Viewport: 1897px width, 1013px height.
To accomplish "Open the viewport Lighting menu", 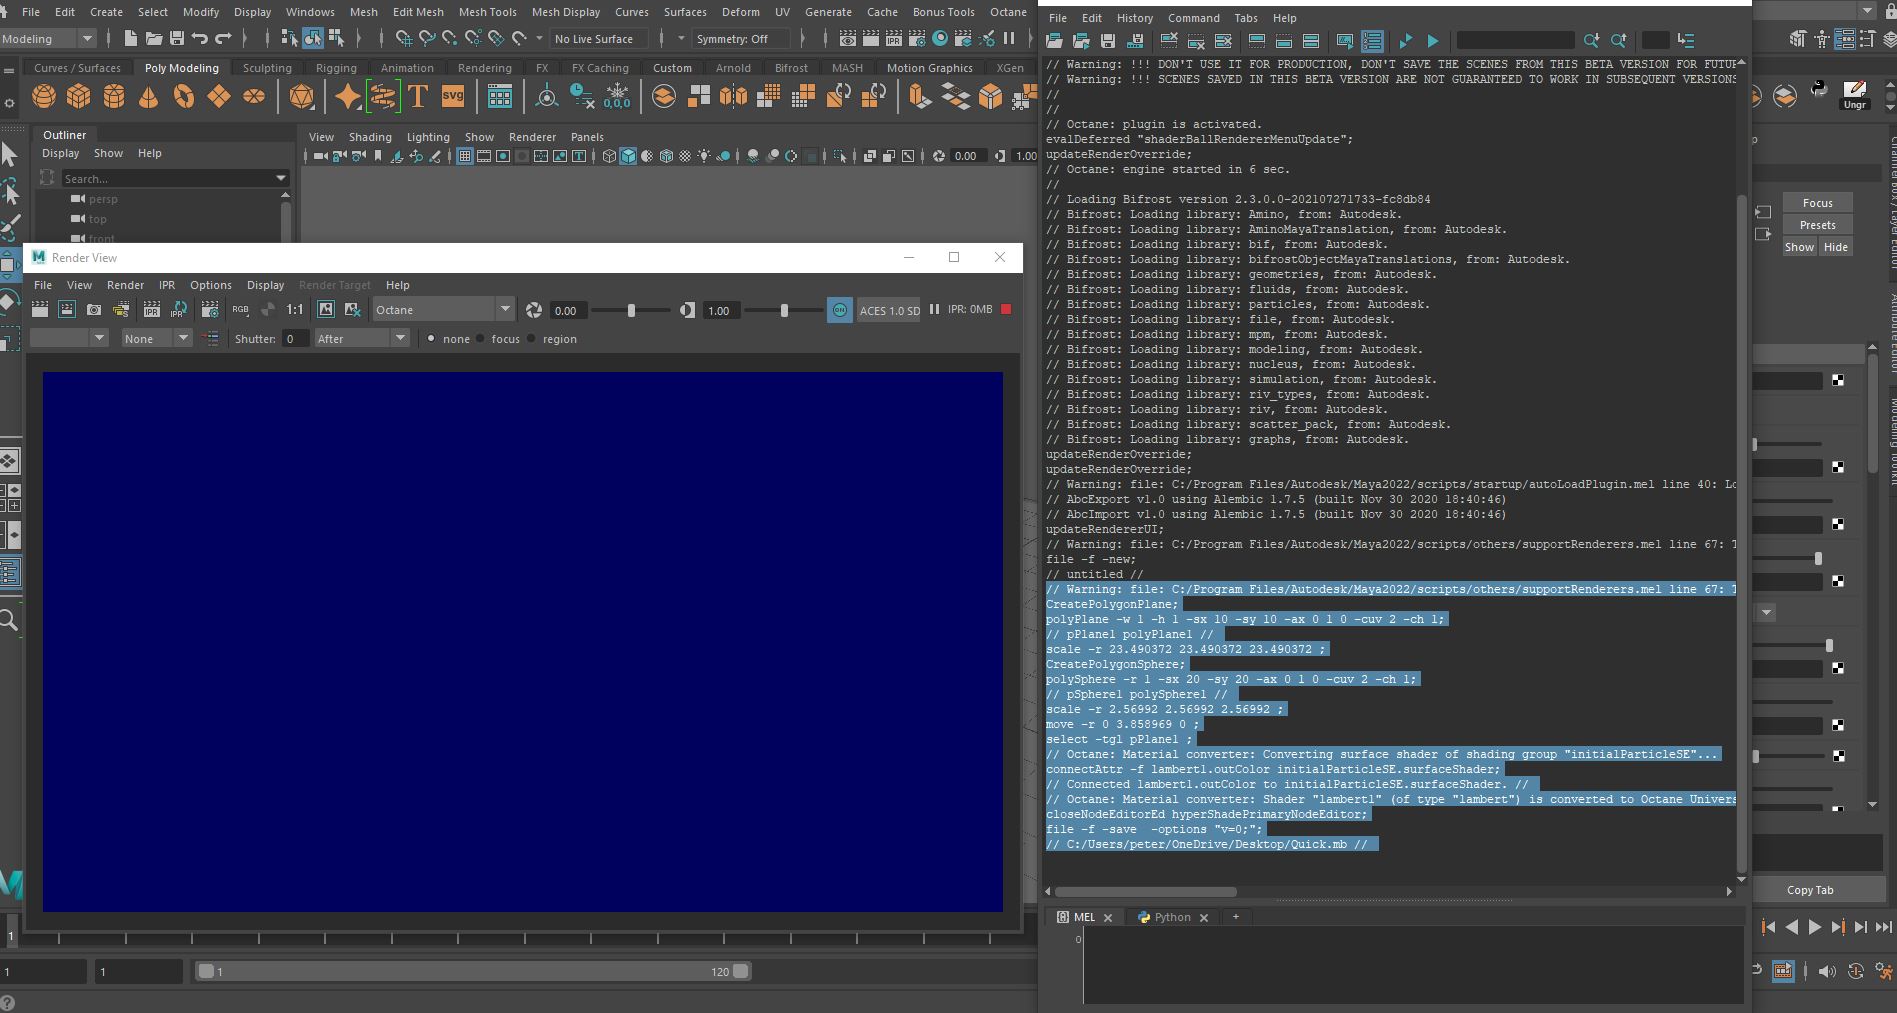I will point(428,137).
